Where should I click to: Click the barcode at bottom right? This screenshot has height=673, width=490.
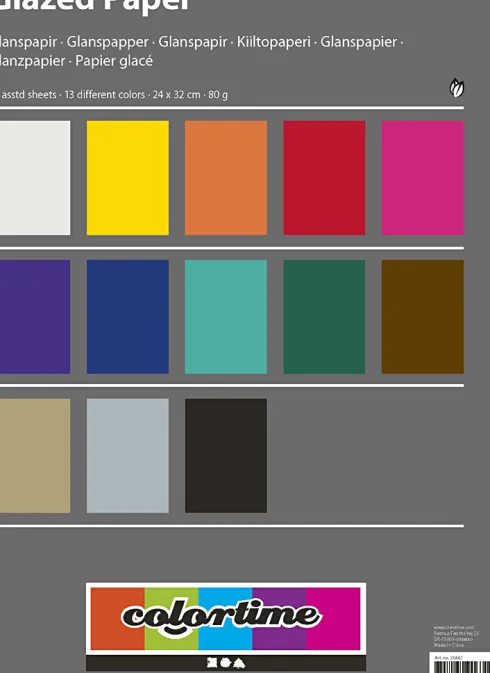point(461,667)
